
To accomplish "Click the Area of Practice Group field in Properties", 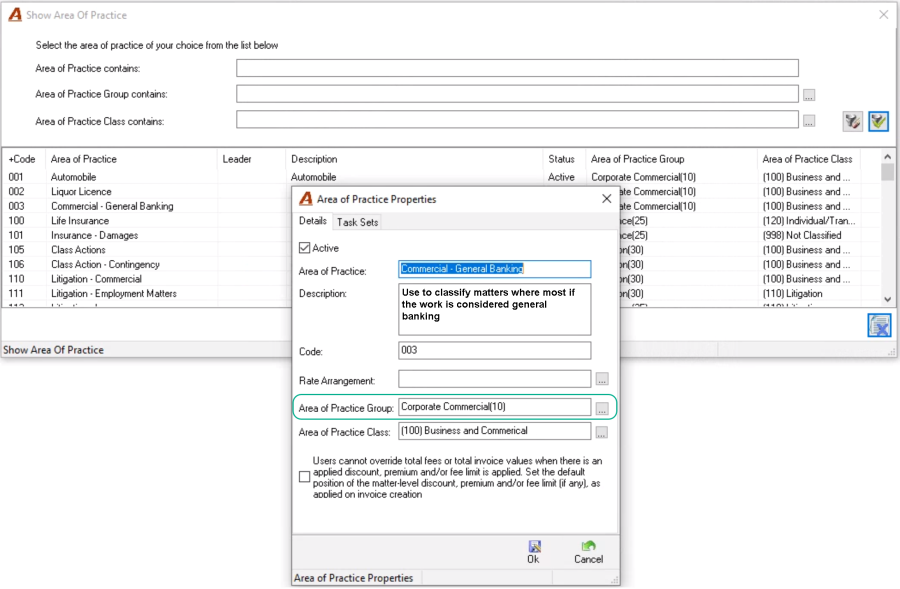I will 494,407.
